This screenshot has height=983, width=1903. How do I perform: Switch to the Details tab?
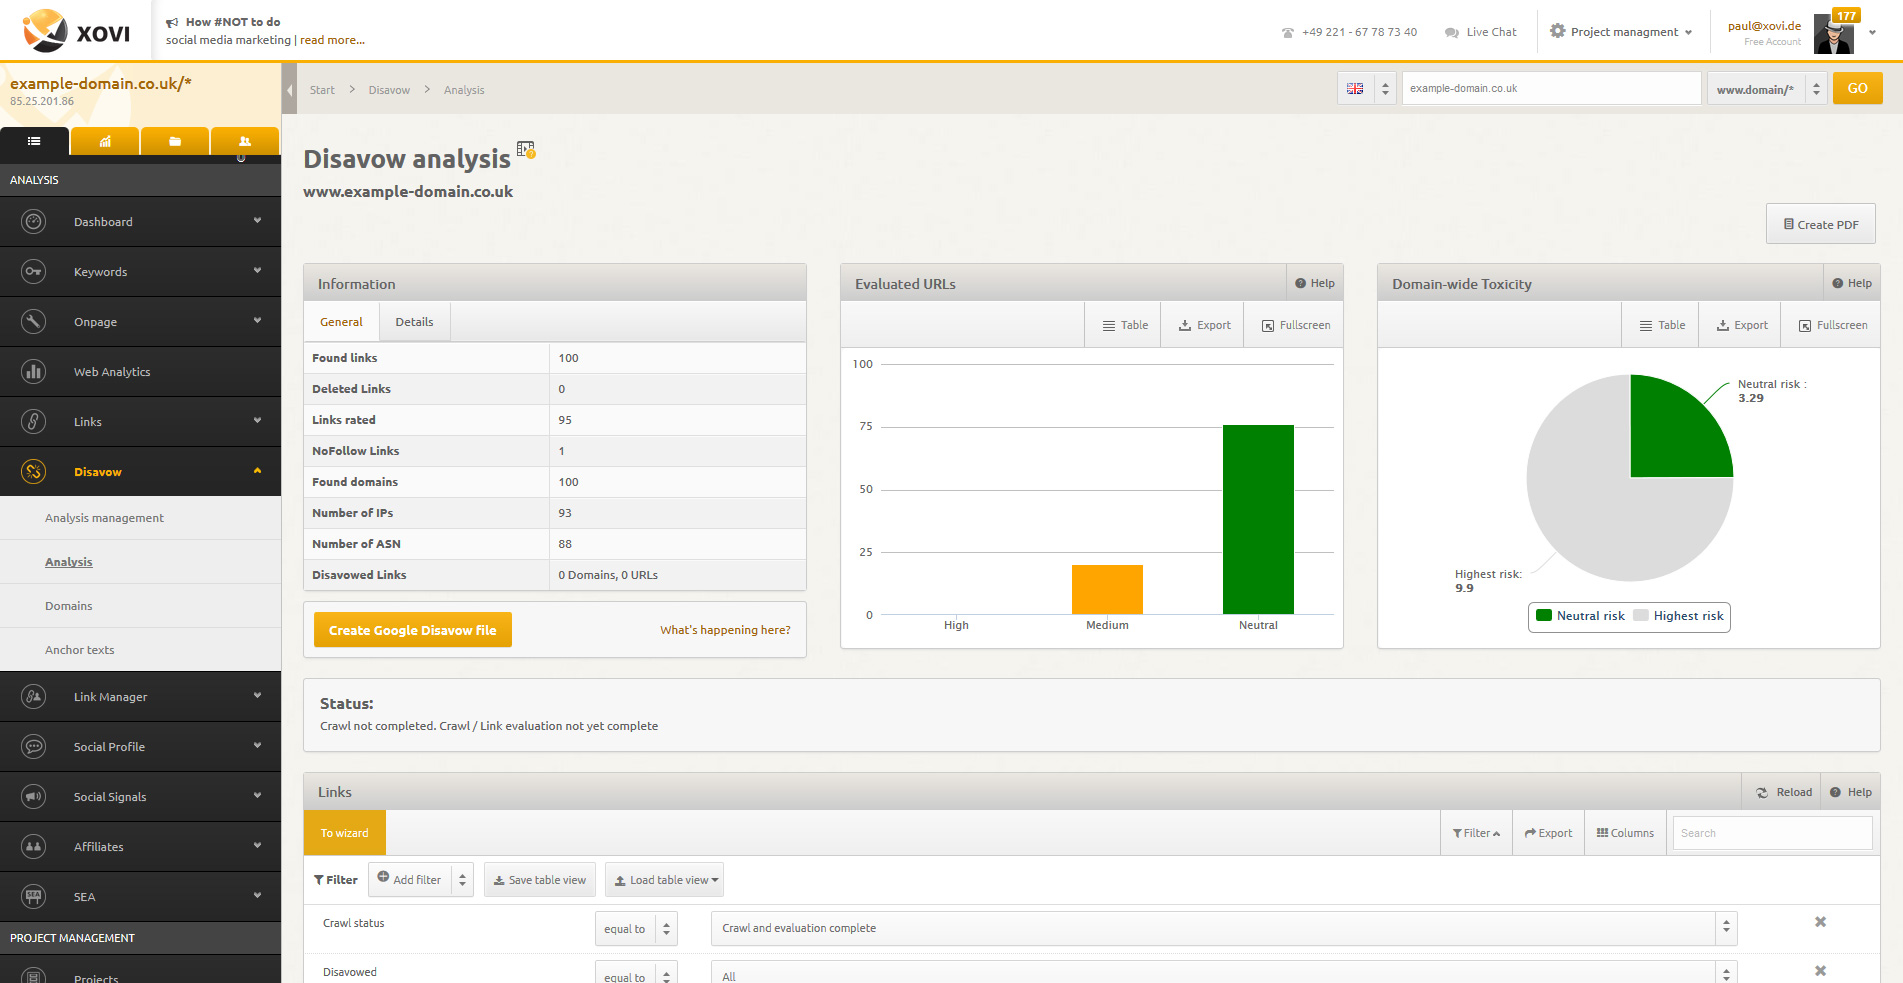(414, 322)
